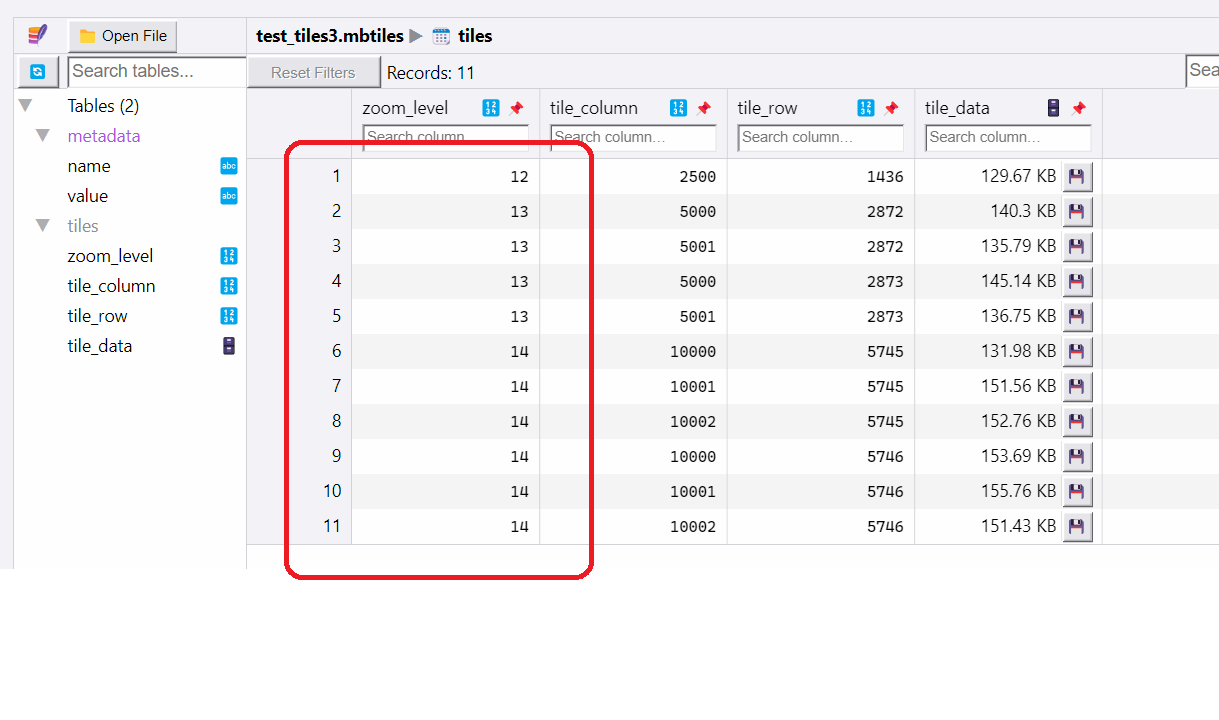Save tile_data blob of row 11

point(1077,527)
